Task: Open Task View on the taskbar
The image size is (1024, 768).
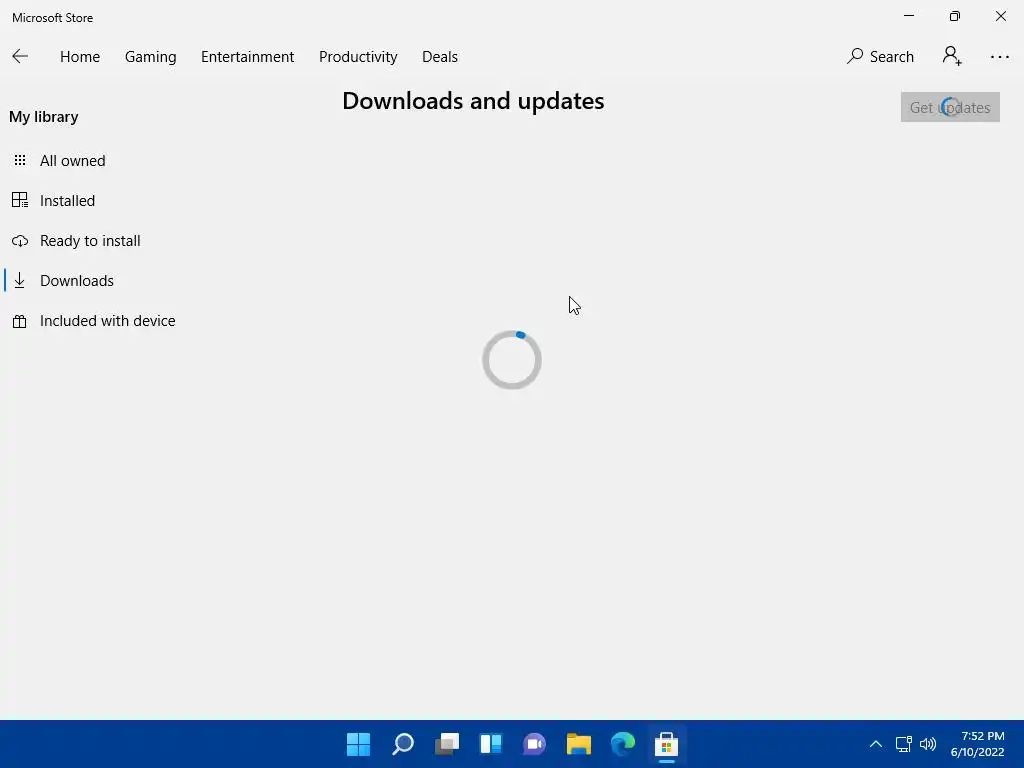Action: (447, 744)
